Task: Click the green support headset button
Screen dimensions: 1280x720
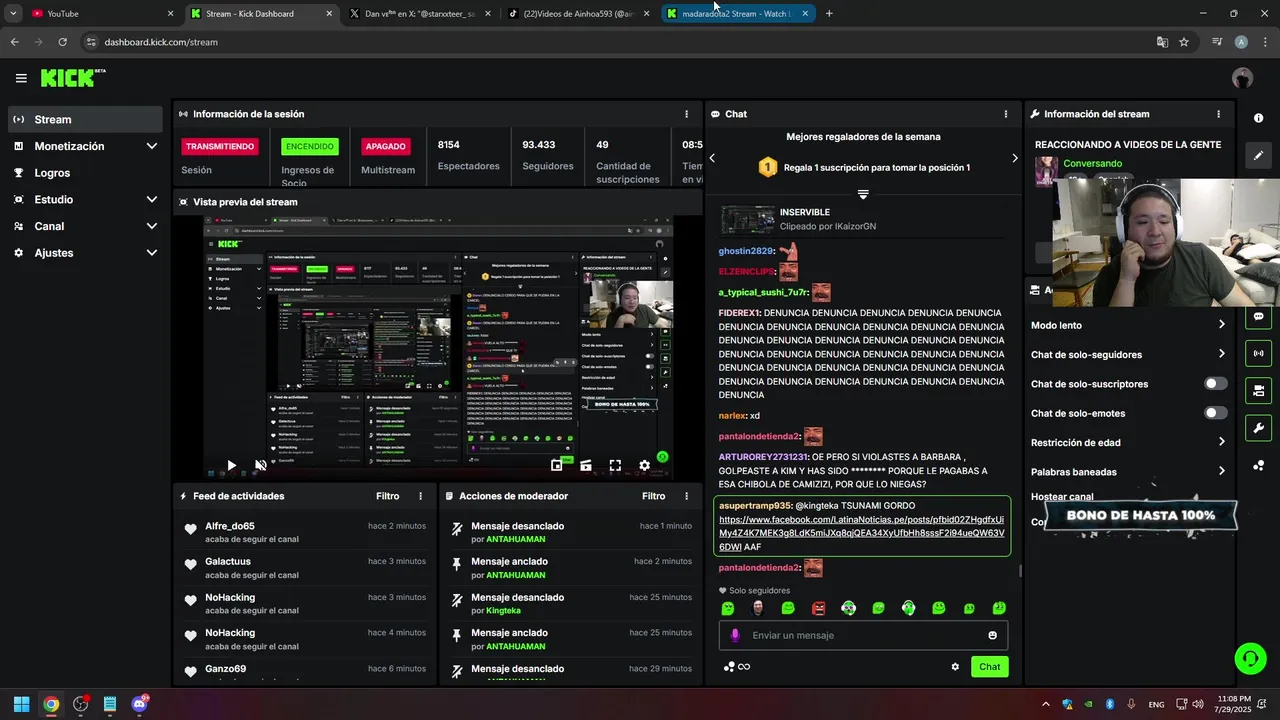Action: [1250, 658]
